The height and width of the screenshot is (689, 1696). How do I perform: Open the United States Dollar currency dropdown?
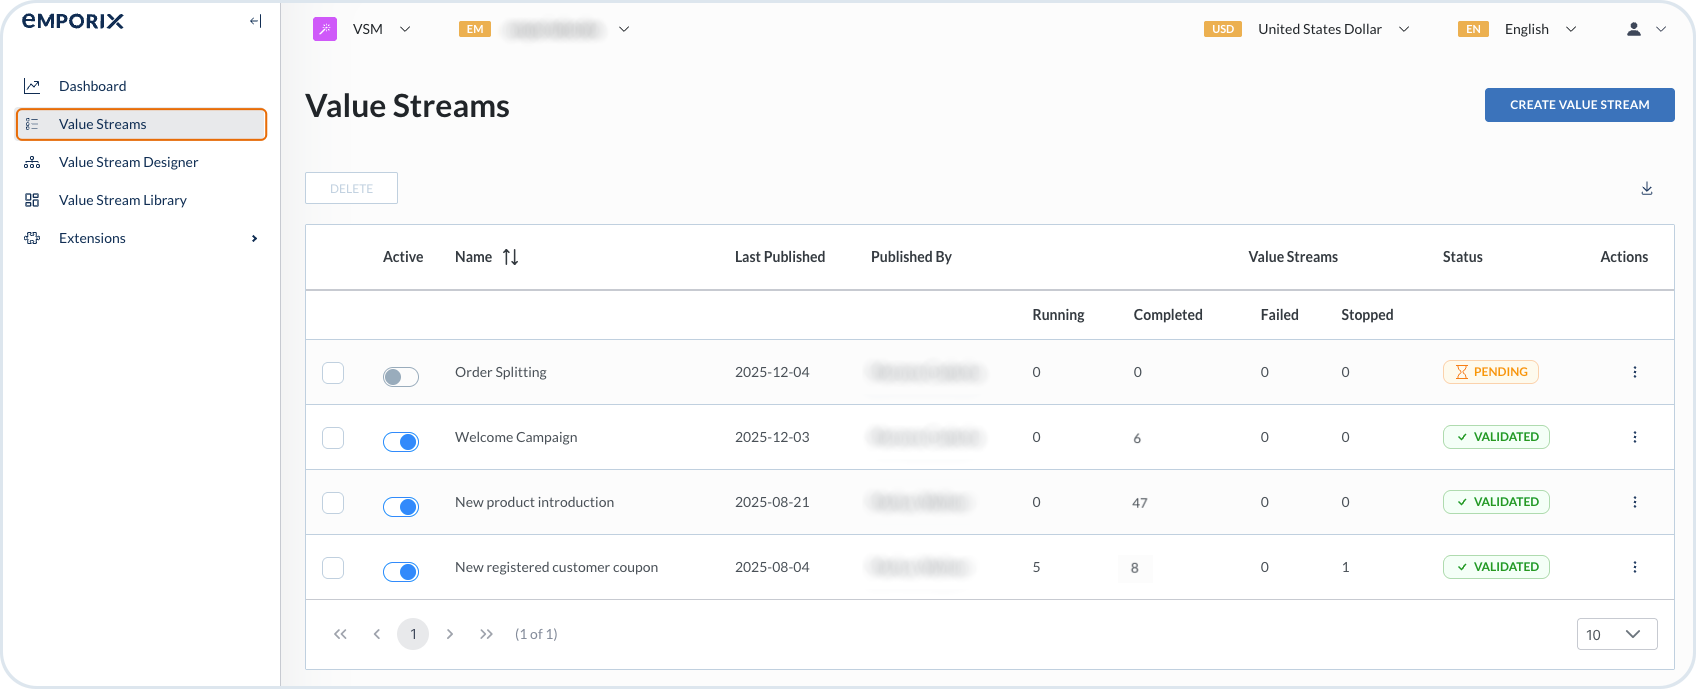pos(1319,29)
